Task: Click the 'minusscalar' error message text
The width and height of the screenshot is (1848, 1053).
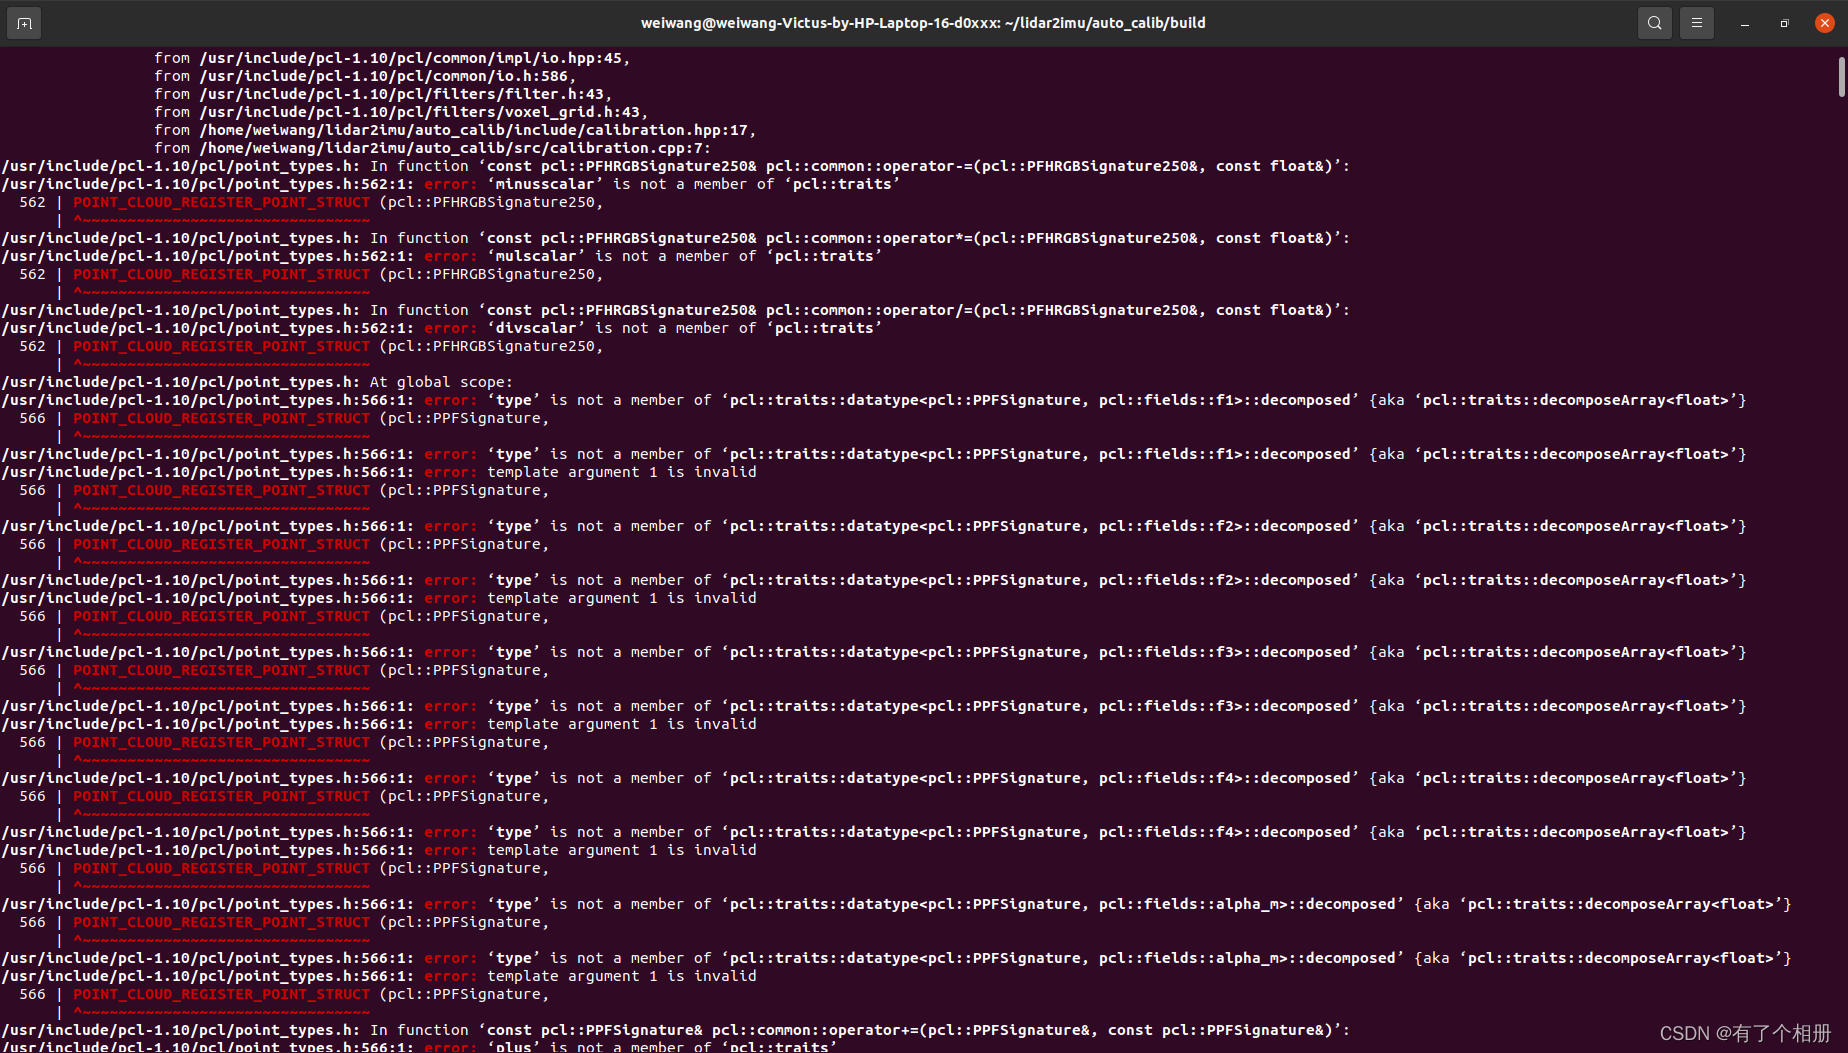Action: [x=450, y=184]
